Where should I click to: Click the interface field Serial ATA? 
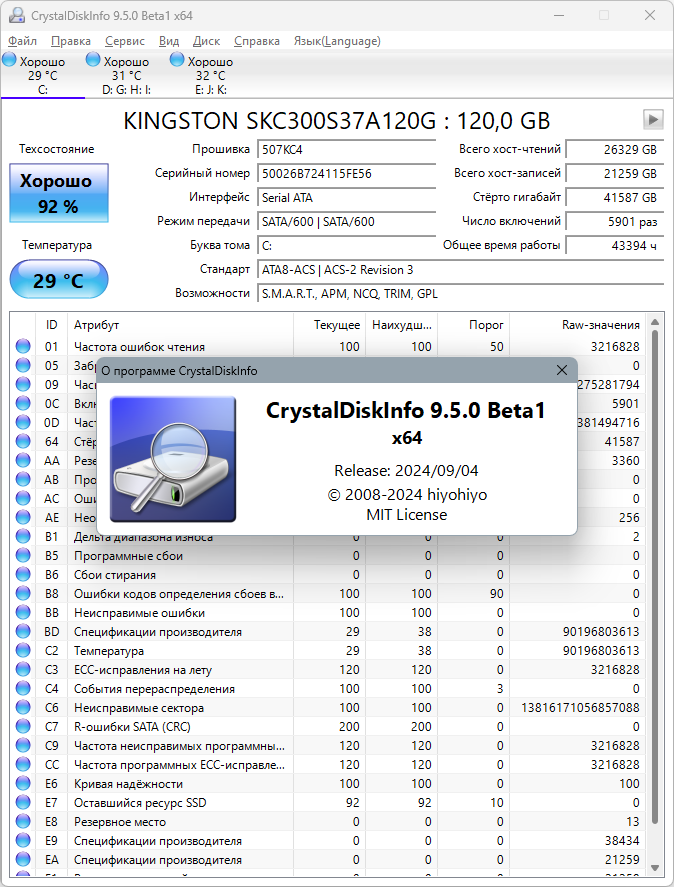pyautogui.click(x=346, y=198)
